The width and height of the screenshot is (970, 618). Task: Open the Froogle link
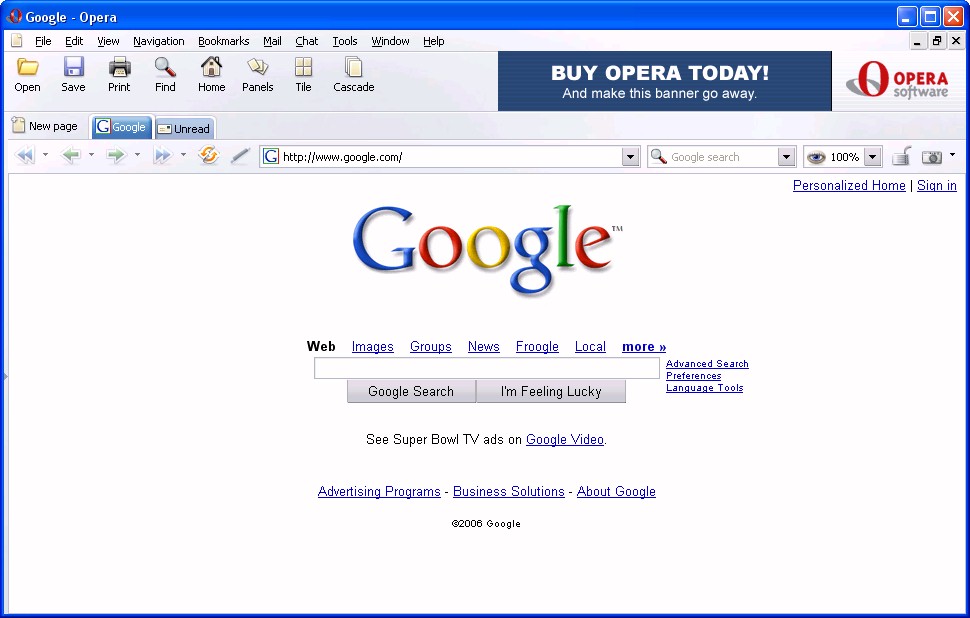point(537,346)
